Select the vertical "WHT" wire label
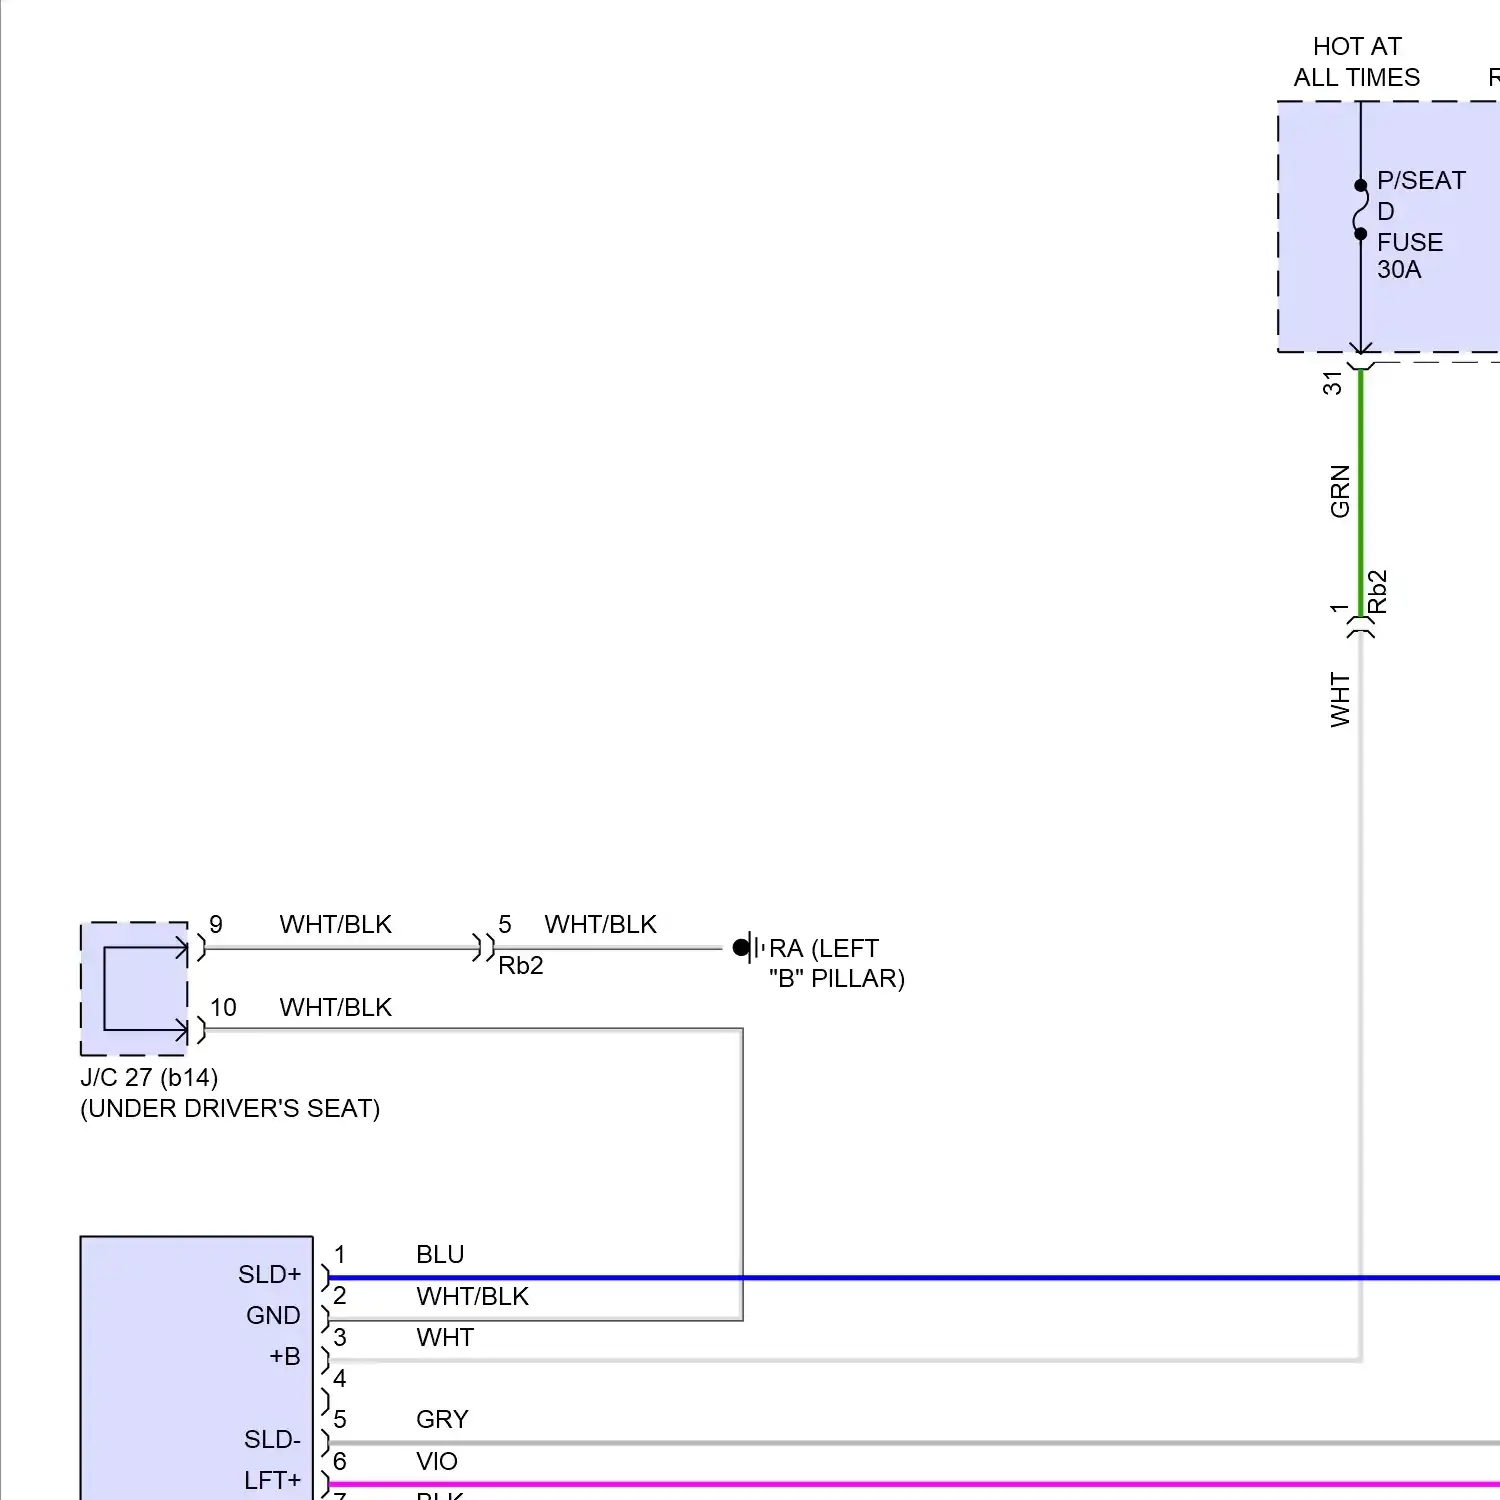 pos(1340,700)
